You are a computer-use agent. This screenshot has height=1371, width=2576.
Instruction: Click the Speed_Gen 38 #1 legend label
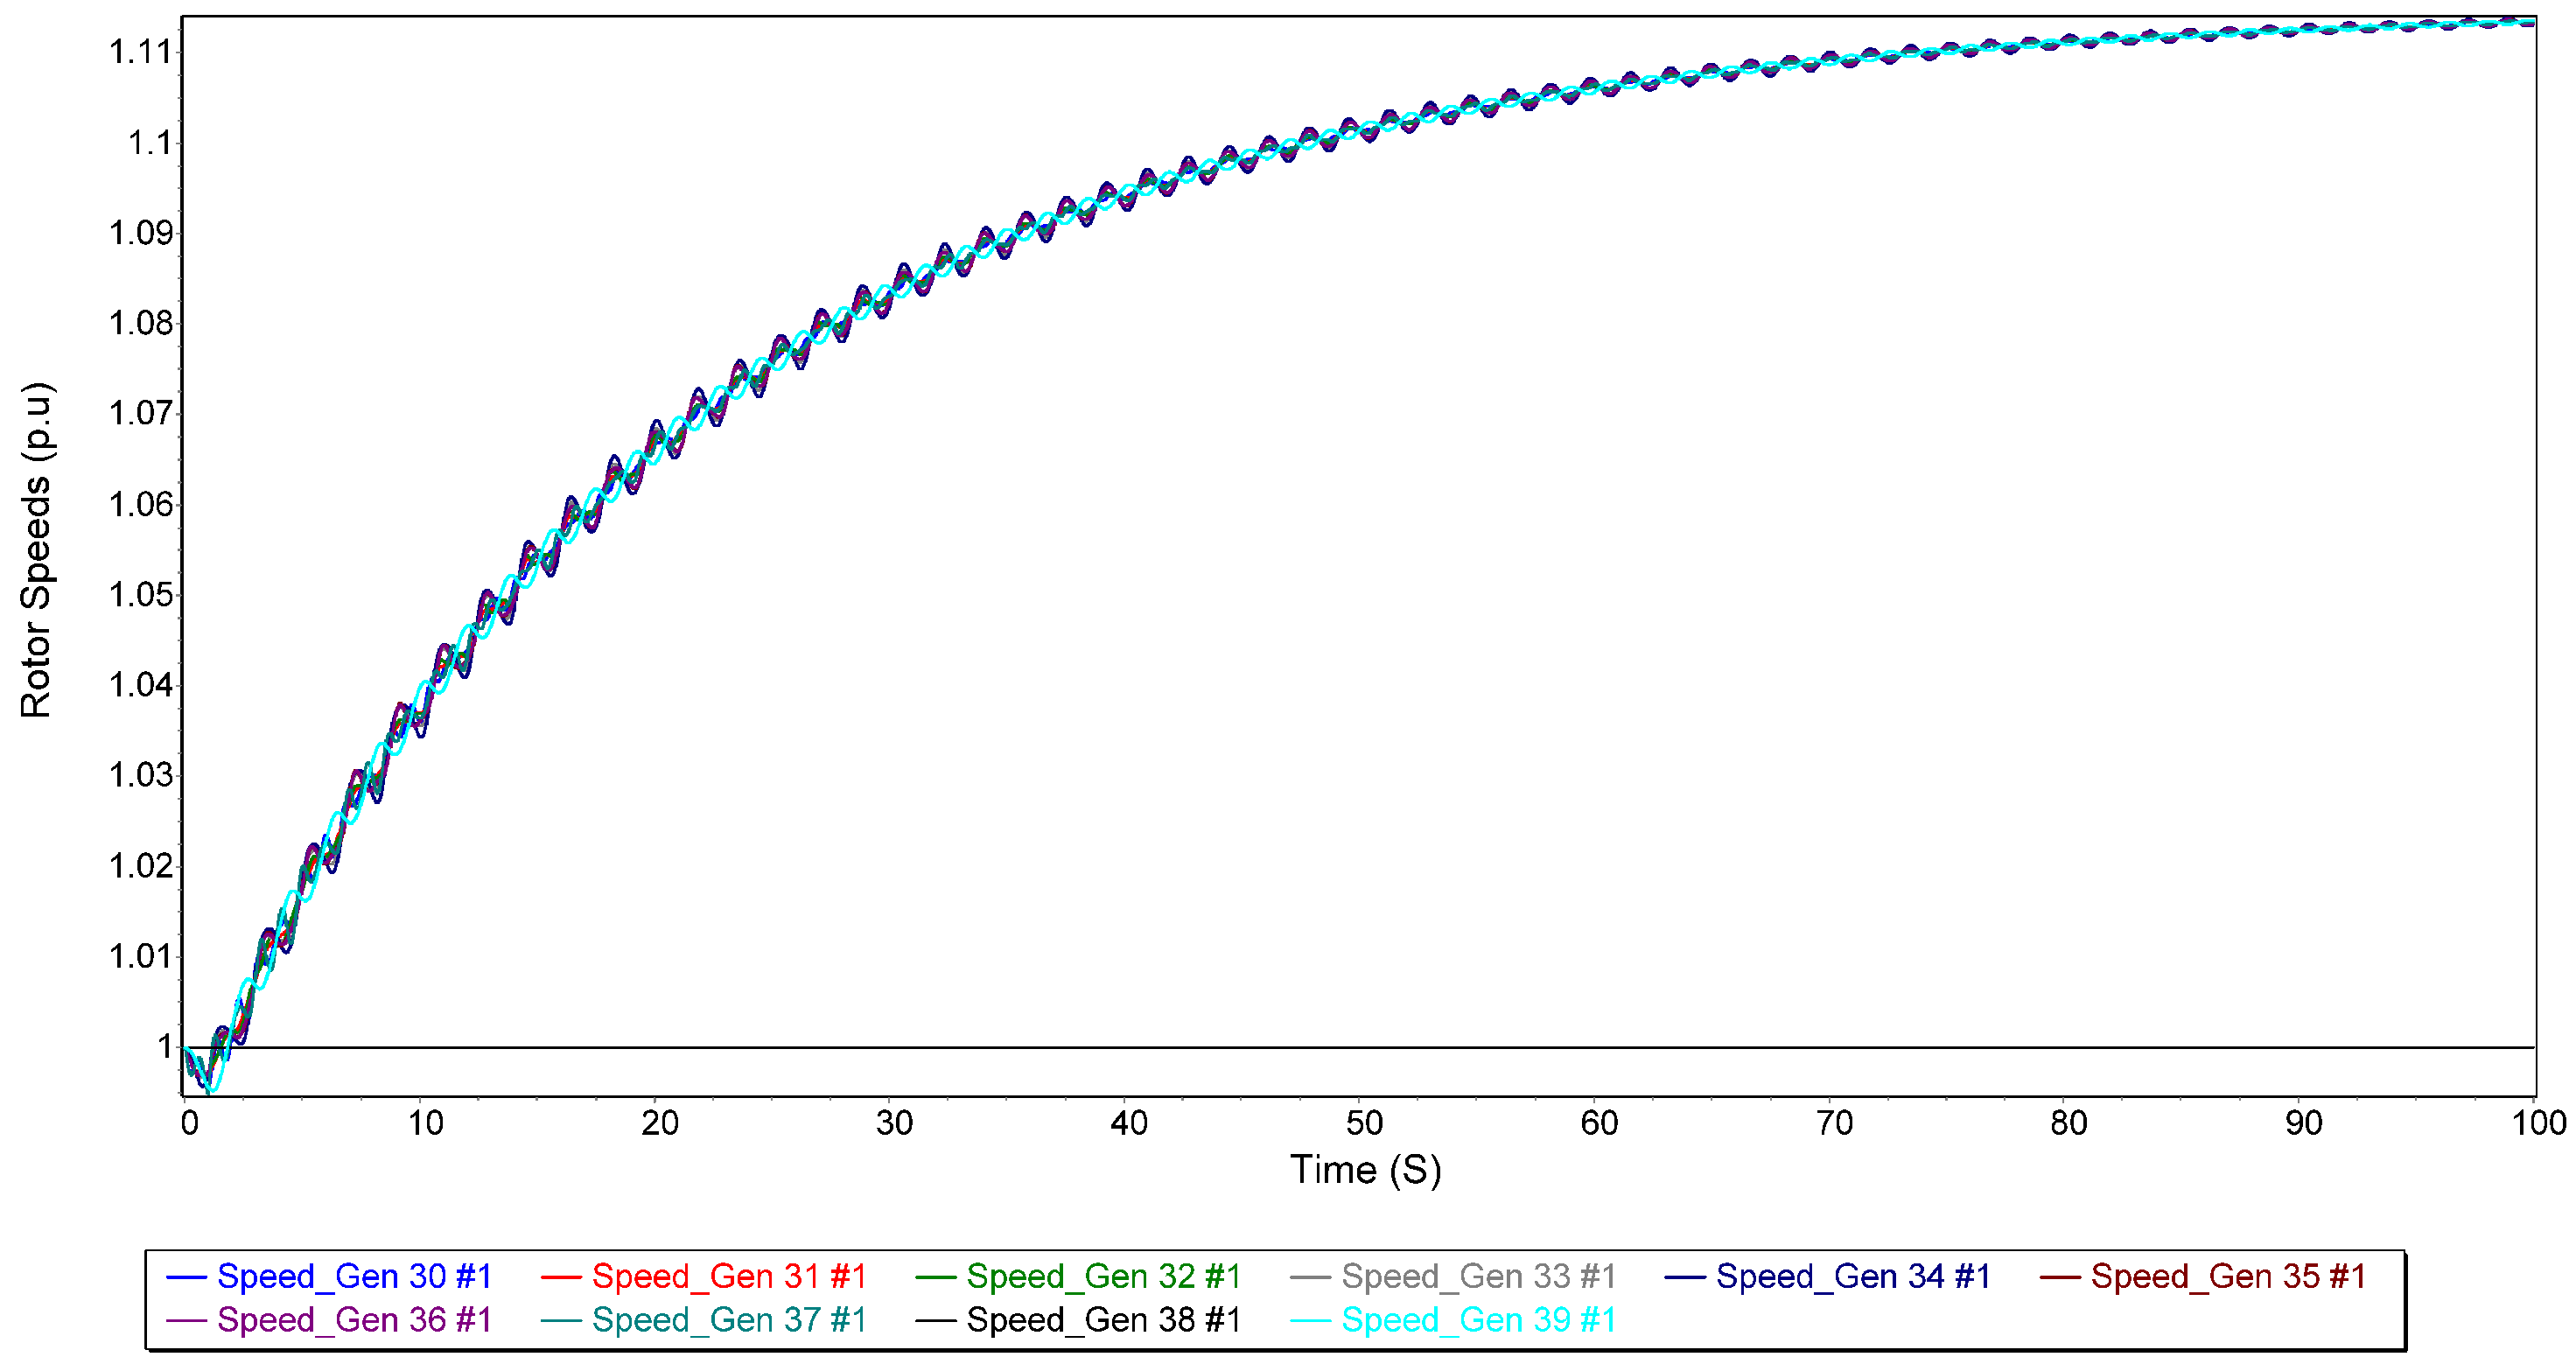(x=1103, y=1321)
